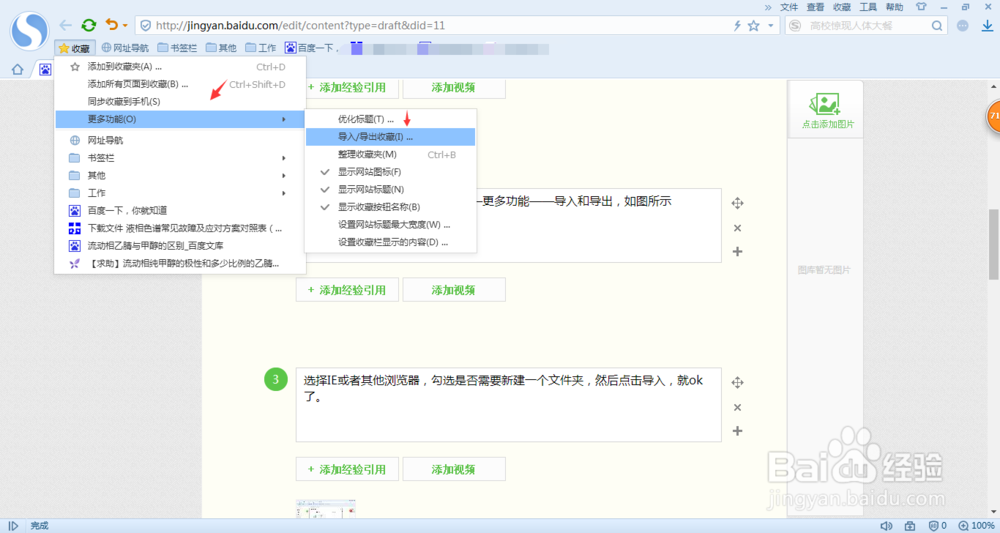Open 网址导航 on bookmarks bar

125,48
